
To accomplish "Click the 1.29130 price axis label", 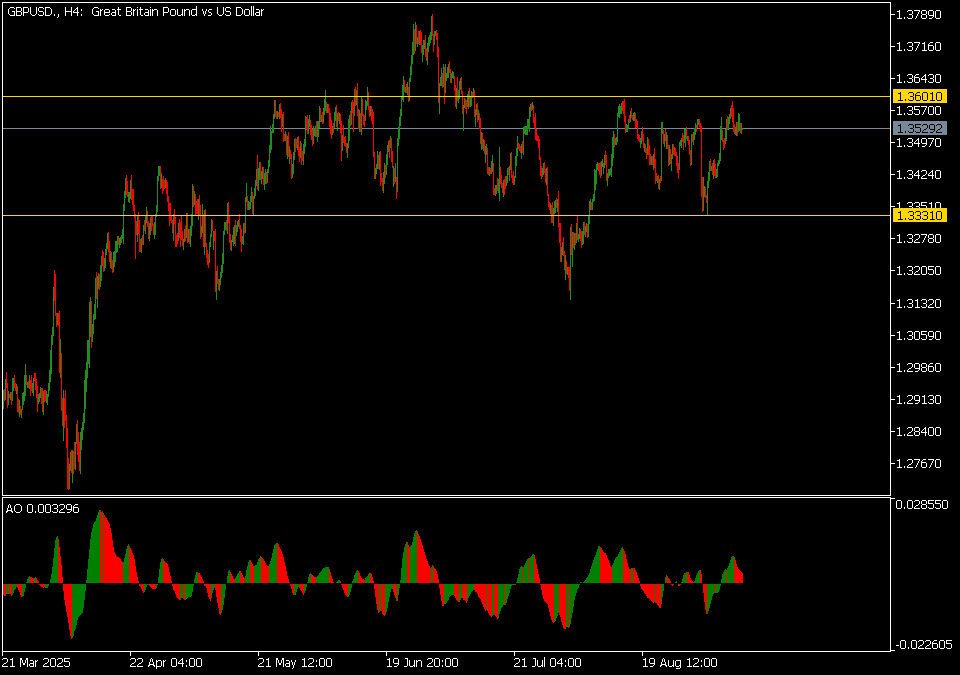I will coord(918,399).
